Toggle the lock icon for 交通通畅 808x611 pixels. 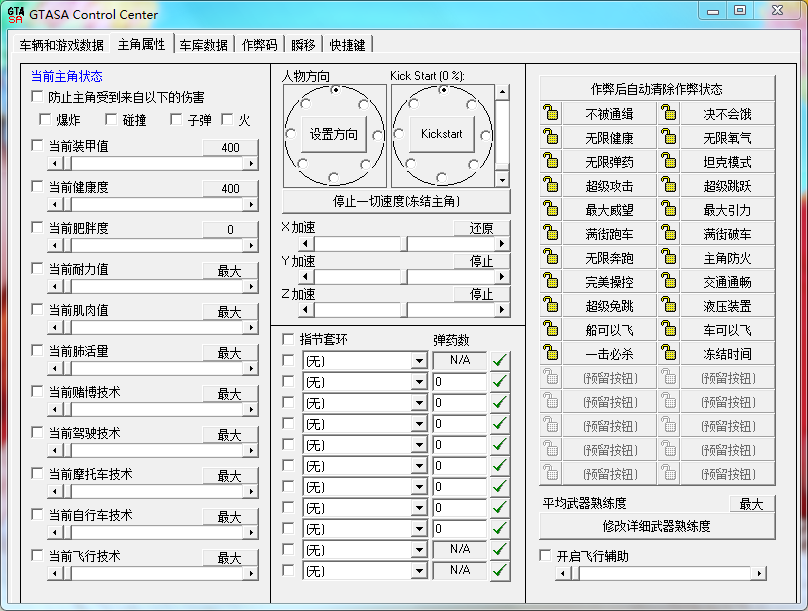668,281
